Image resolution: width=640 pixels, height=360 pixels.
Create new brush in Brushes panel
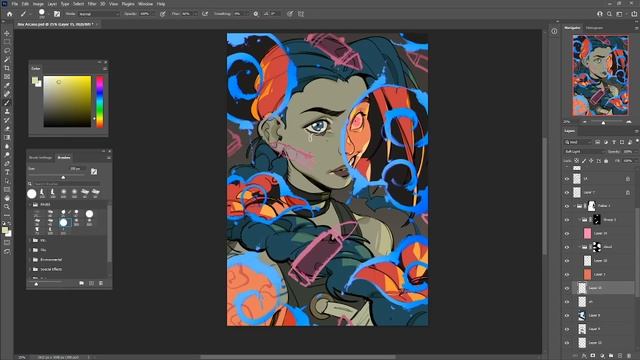point(91,283)
